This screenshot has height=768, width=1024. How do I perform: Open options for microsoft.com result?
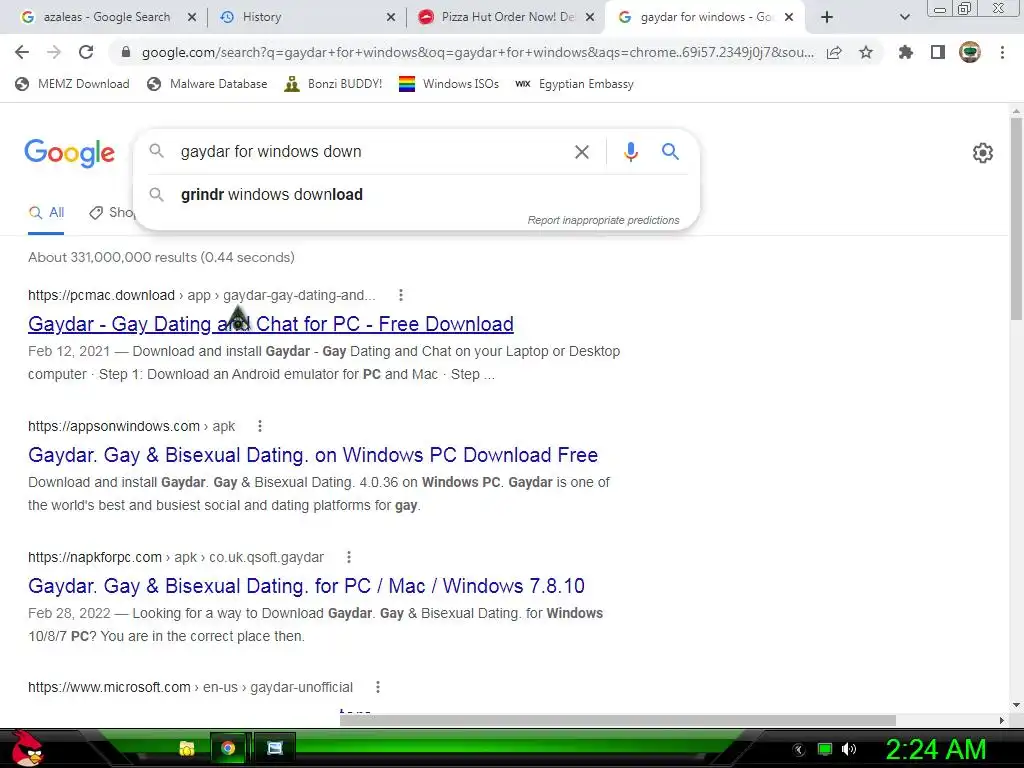377,687
